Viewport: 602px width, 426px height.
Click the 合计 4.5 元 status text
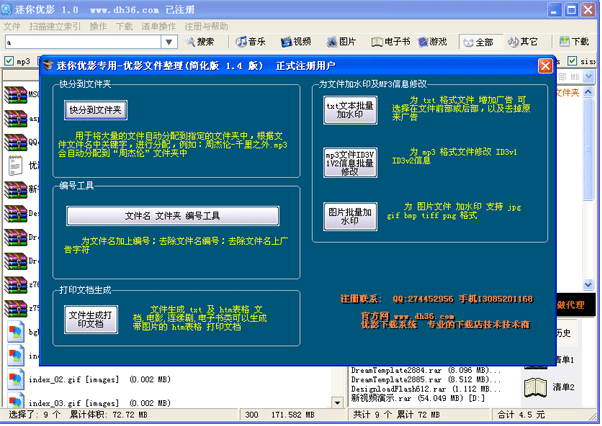521,414
